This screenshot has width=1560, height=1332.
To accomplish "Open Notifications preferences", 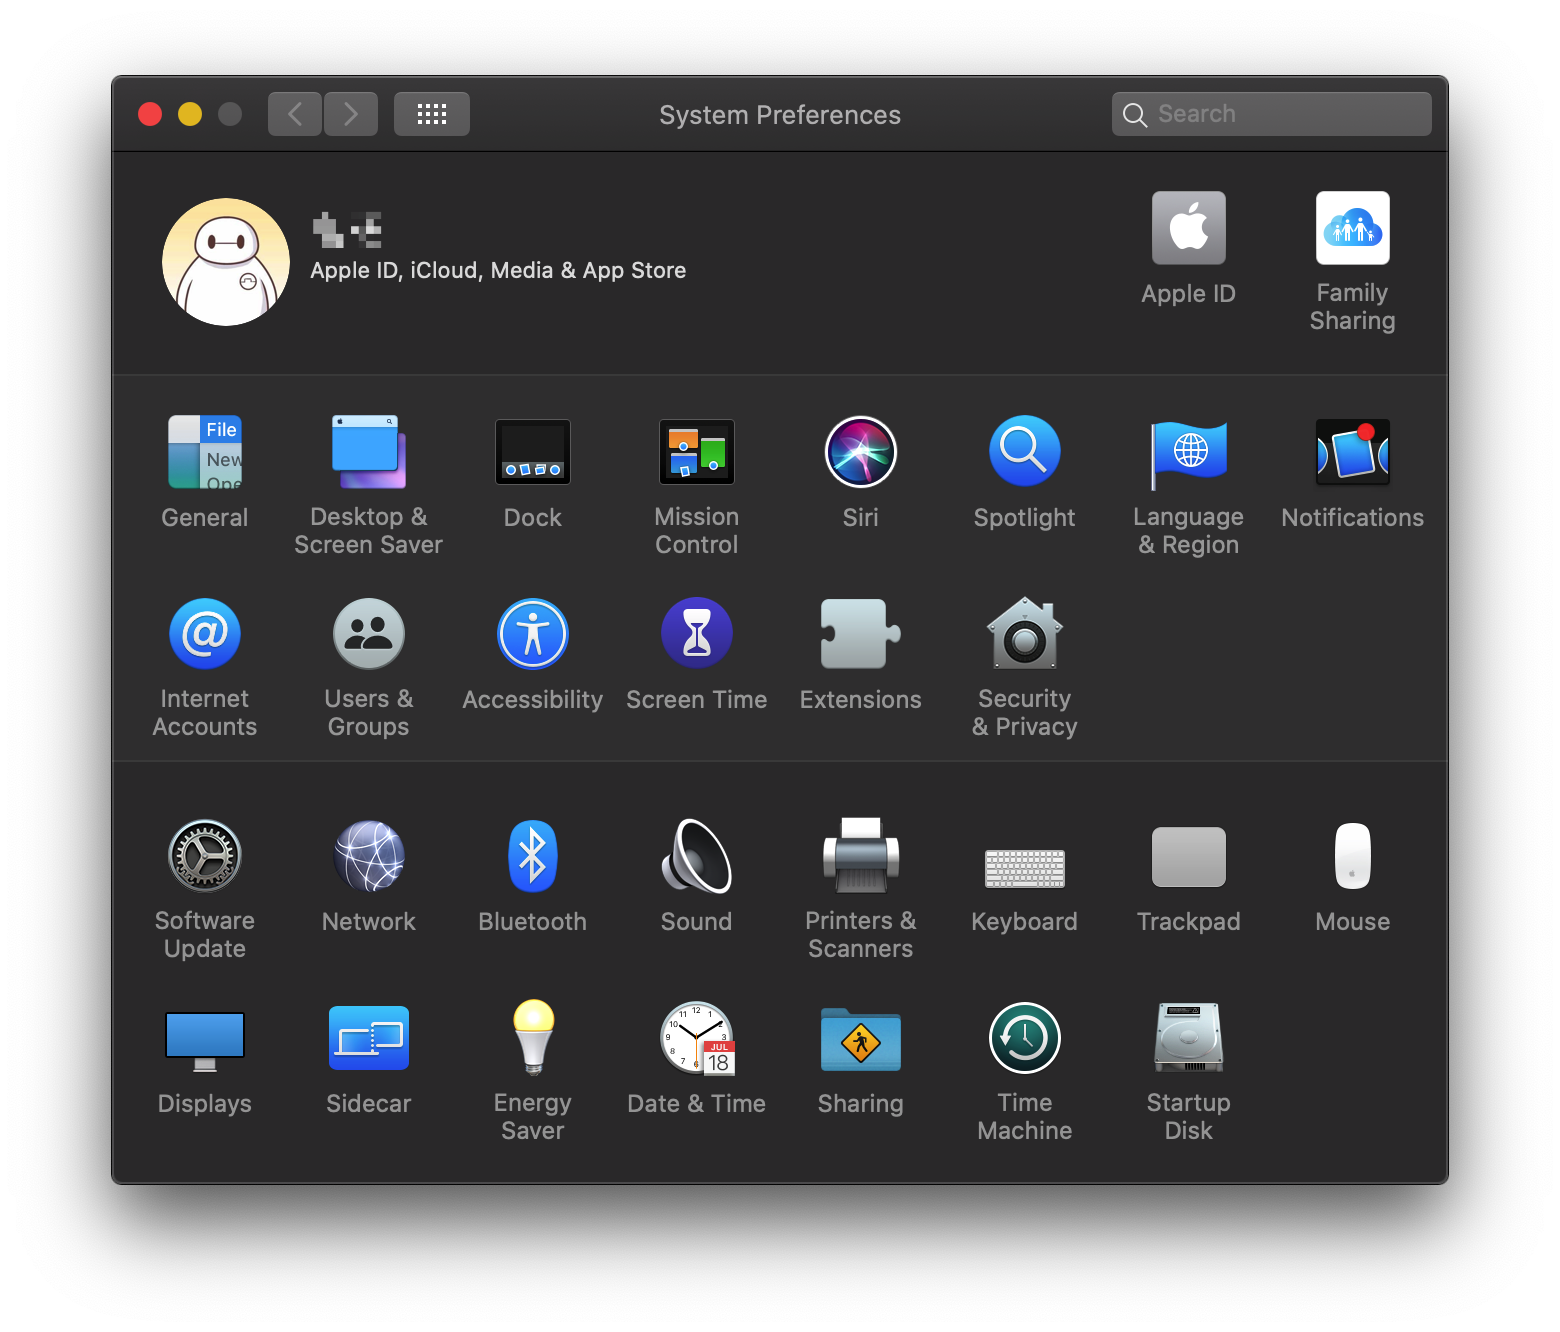I will (x=1353, y=452).
